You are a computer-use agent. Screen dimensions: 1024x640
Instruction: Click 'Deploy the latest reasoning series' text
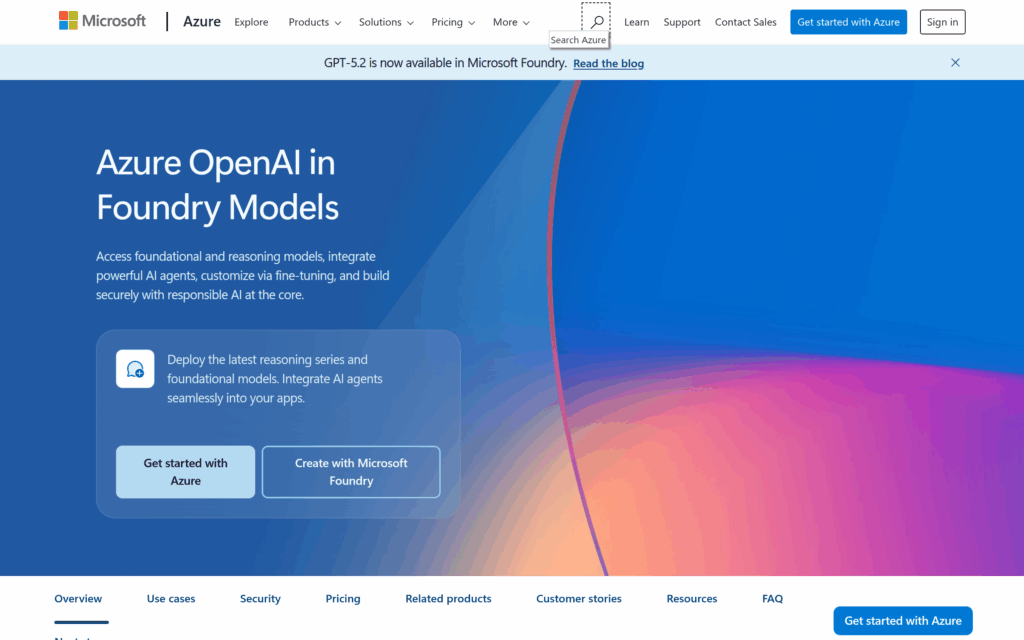click(275, 379)
